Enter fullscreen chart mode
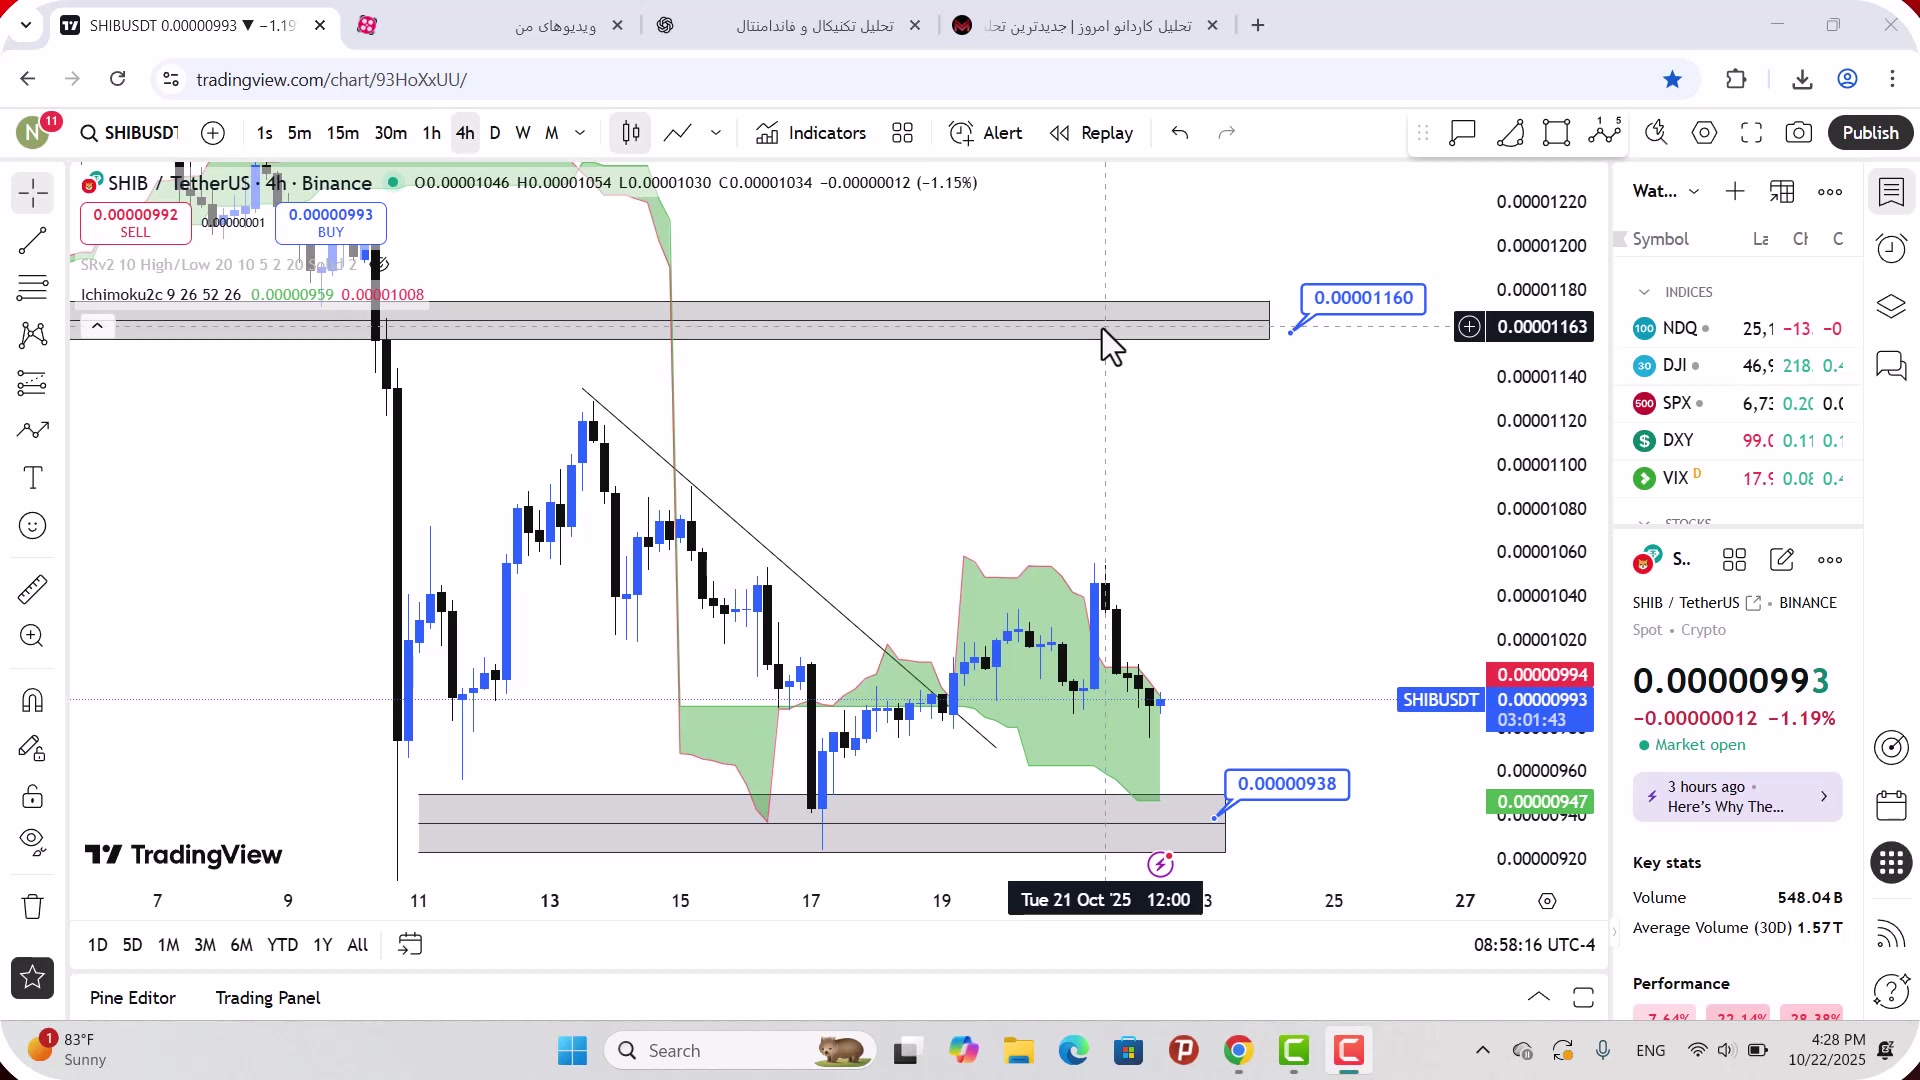This screenshot has height=1080, width=1920. coord(1752,133)
